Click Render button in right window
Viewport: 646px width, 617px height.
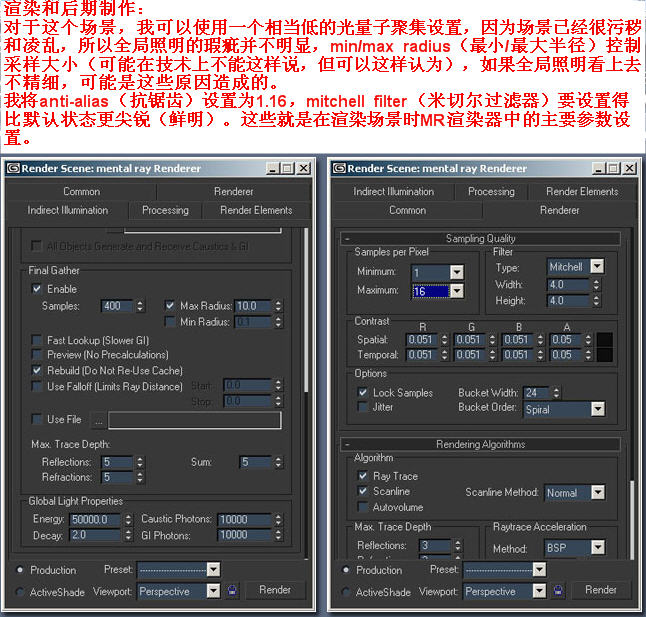click(x=601, y=590)
